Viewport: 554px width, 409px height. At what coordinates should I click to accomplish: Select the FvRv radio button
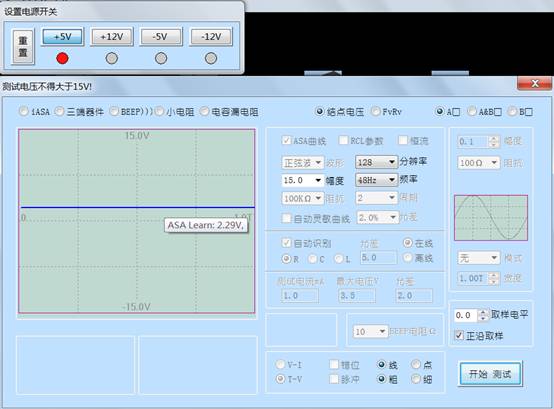375,112
